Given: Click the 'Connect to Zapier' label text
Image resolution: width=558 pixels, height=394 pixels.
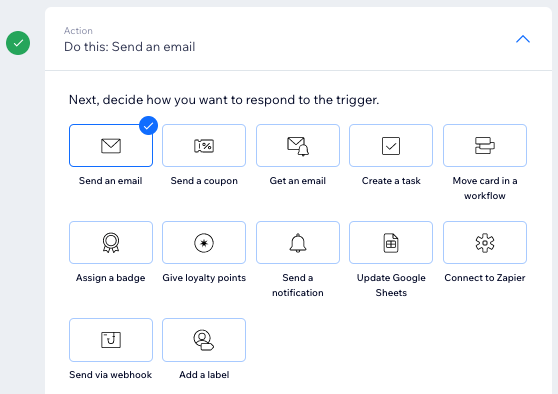Looking at the screenshot, I should pyautogui.click(x=485, y=278).
